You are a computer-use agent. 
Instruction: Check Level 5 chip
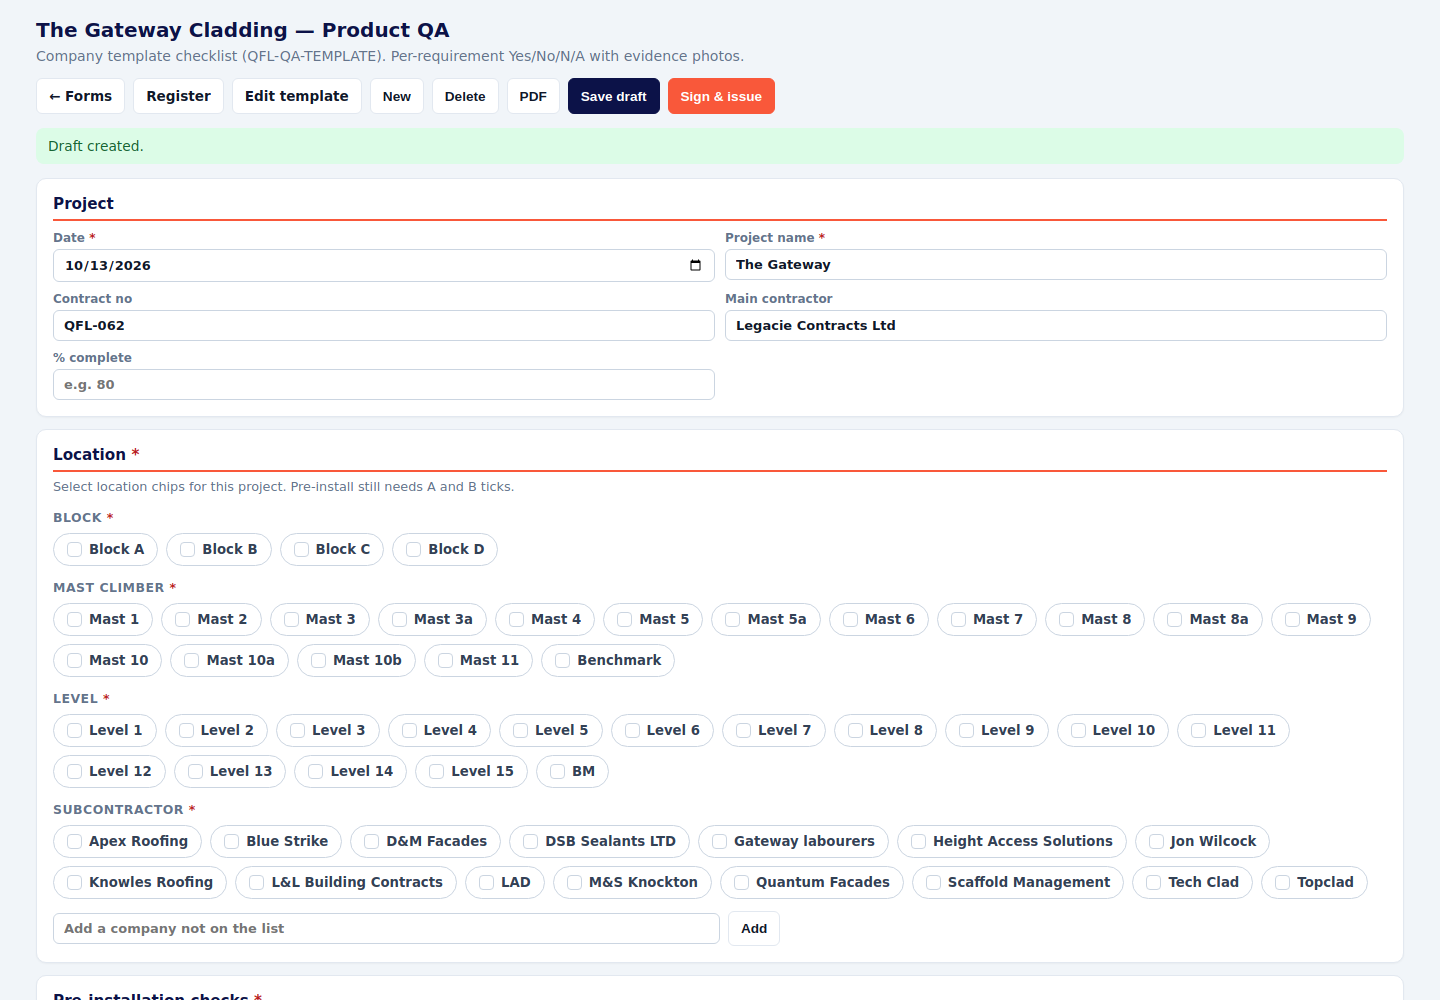[551, 730]
